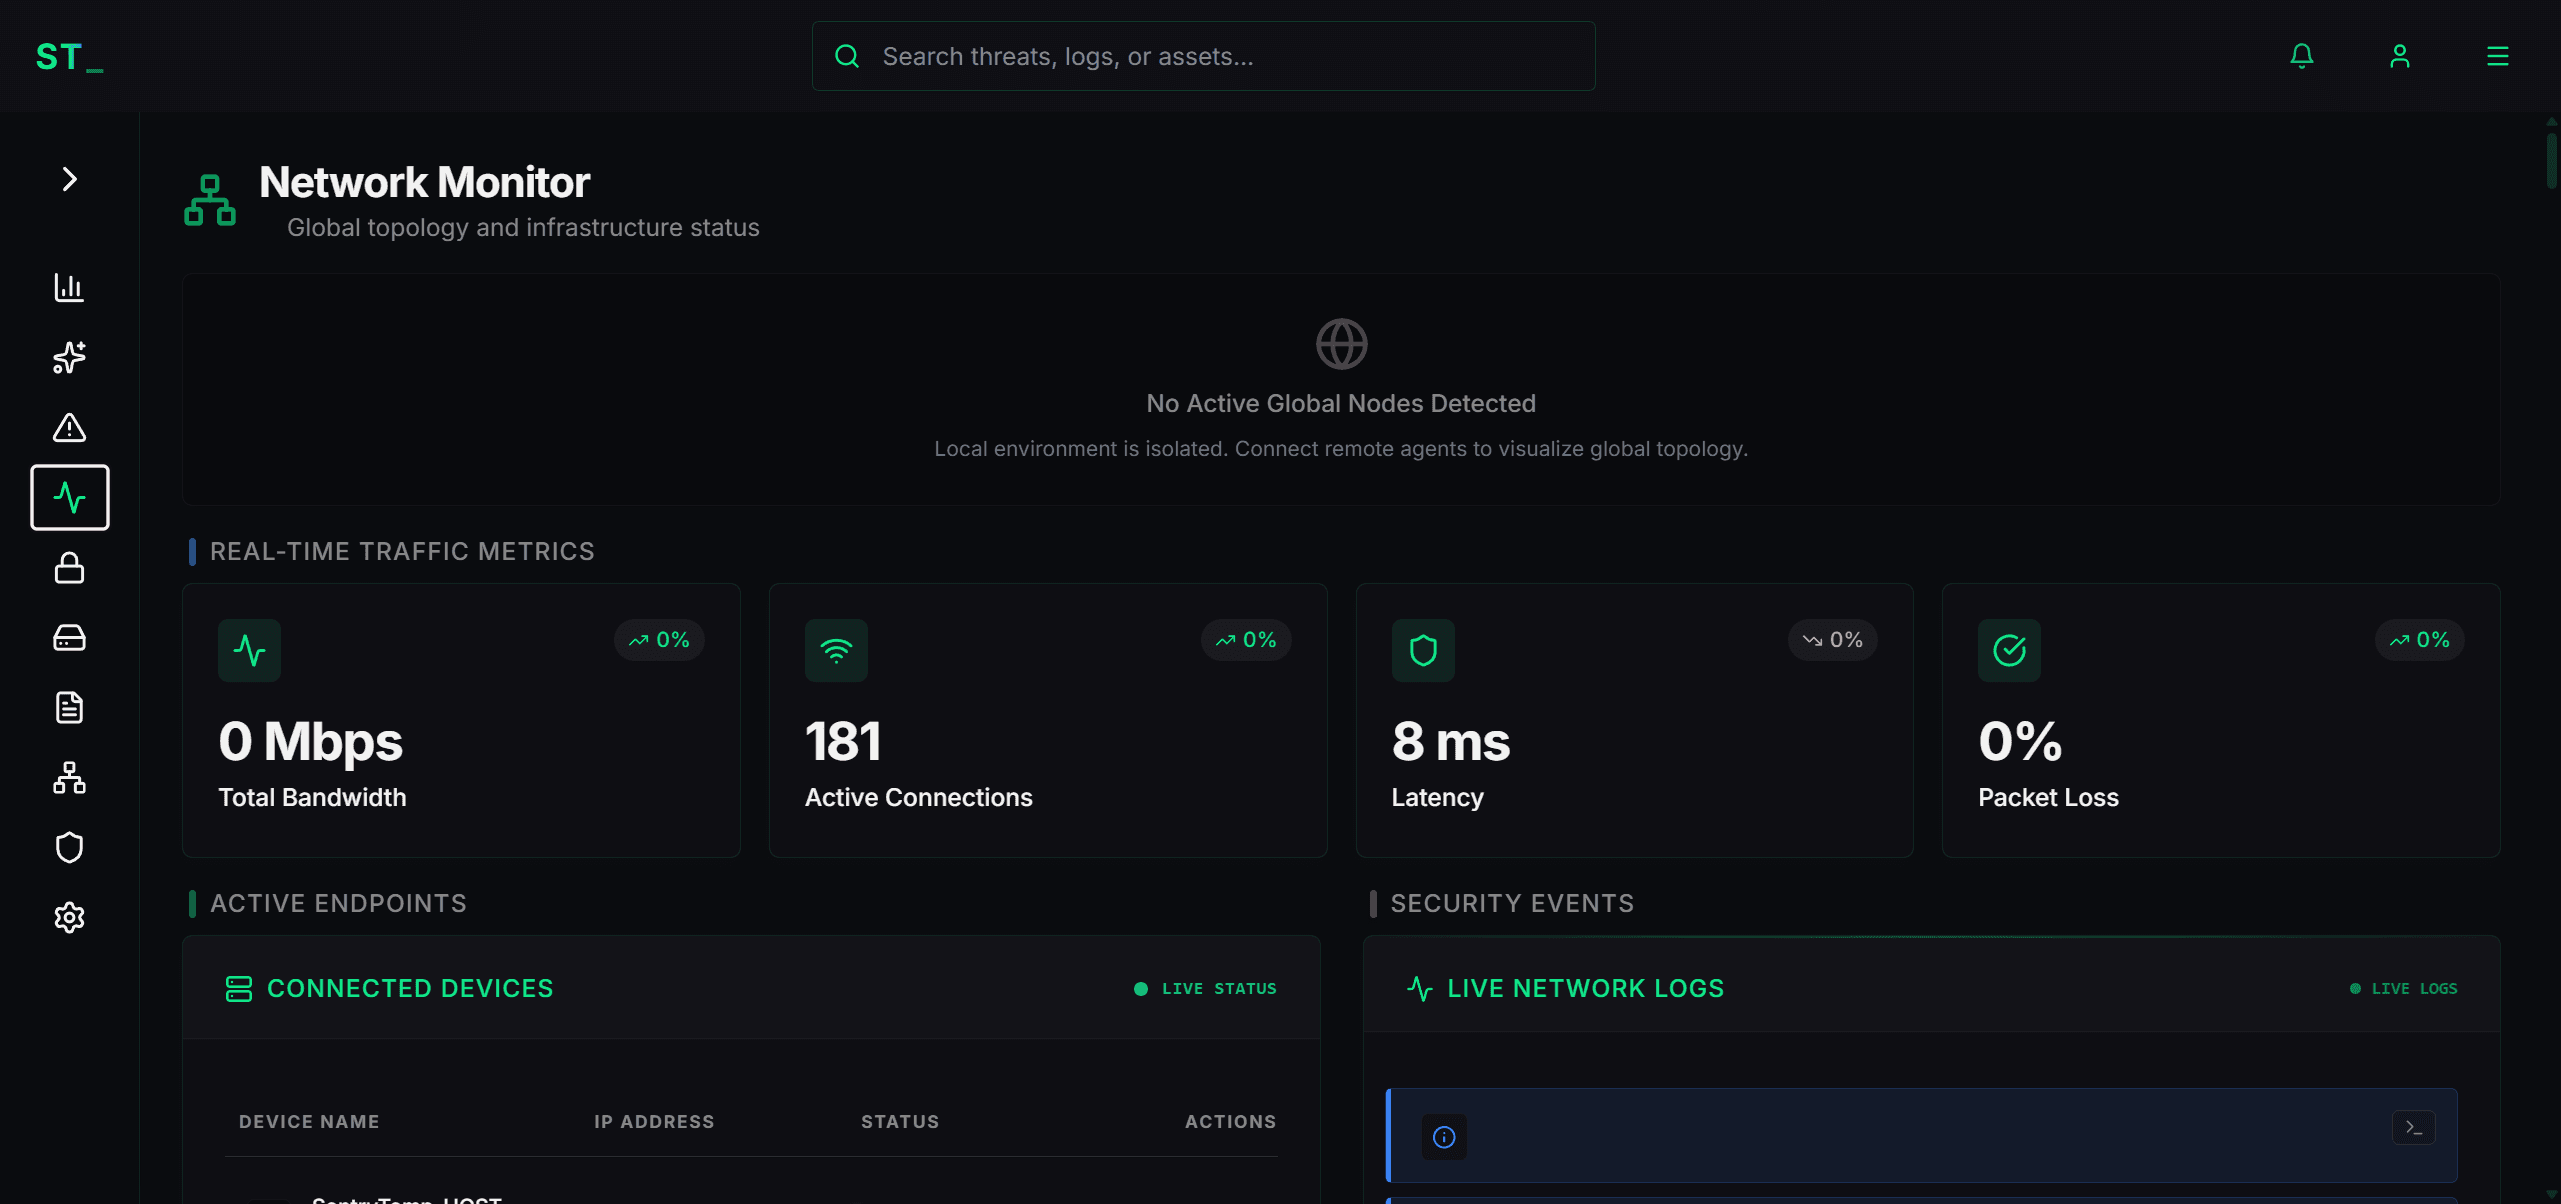Click the Total Bandwidth pulse icon
2561x1204 pixels.
tap(249, 650)
